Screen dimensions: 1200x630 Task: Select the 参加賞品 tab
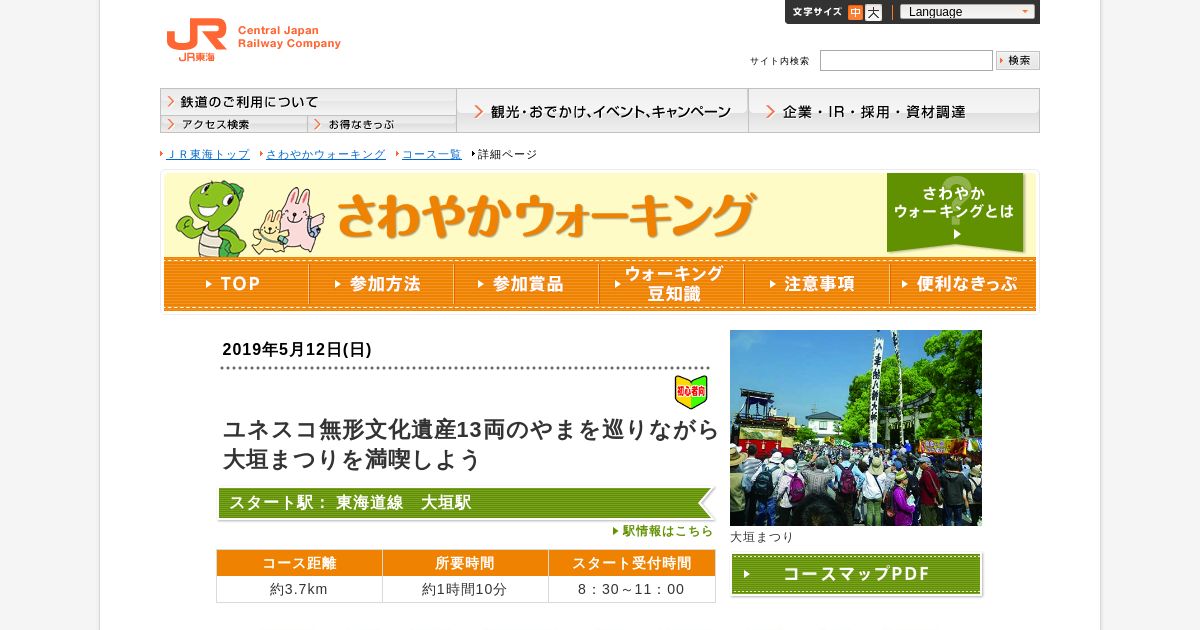click(526, 284)
